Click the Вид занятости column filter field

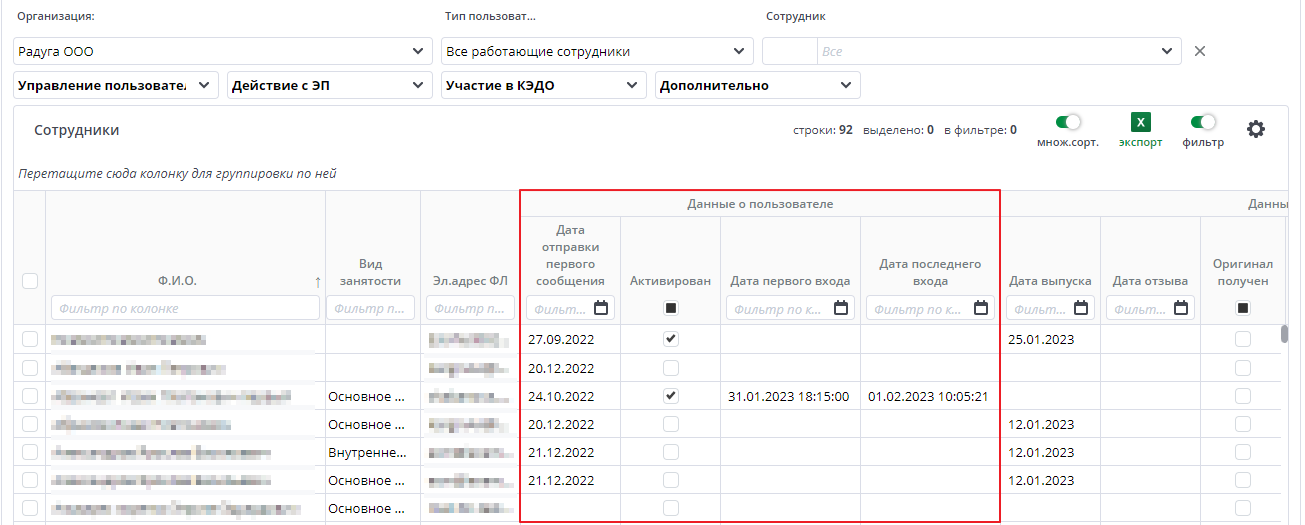(x=371, y=308)
